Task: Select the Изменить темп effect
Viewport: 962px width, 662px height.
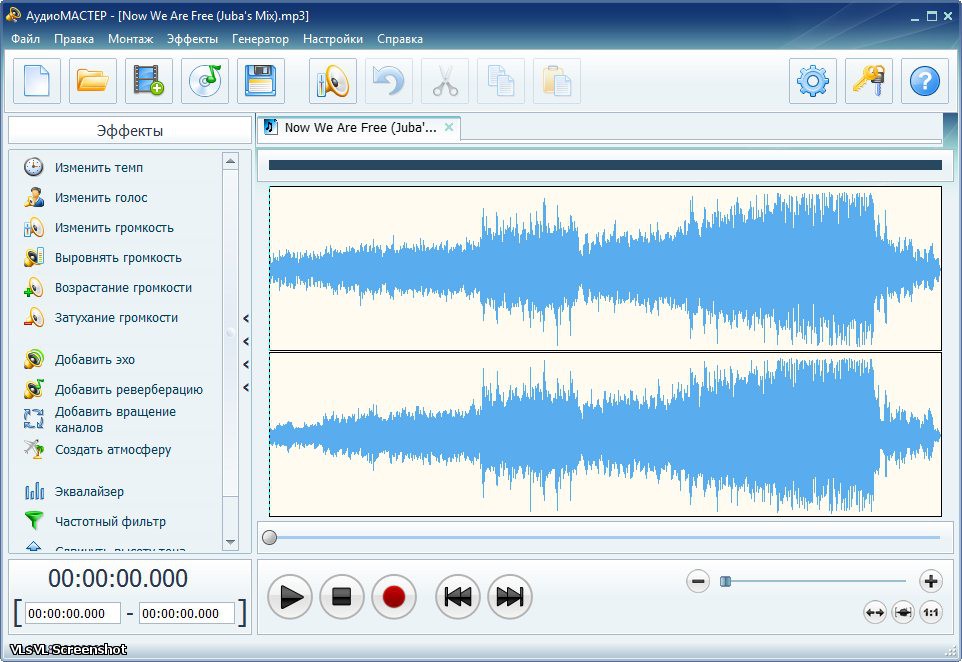Action: (98, 167)
